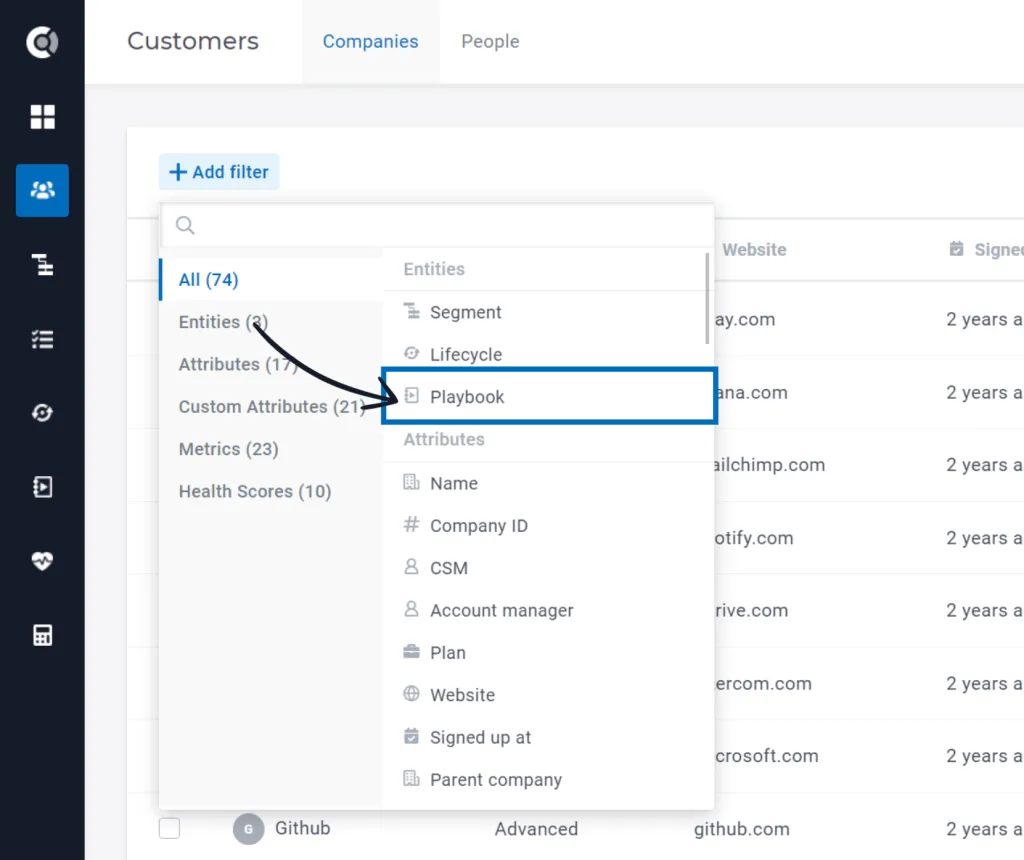Switch to the People tab
1024x860 pixels.
click(490, 41)
